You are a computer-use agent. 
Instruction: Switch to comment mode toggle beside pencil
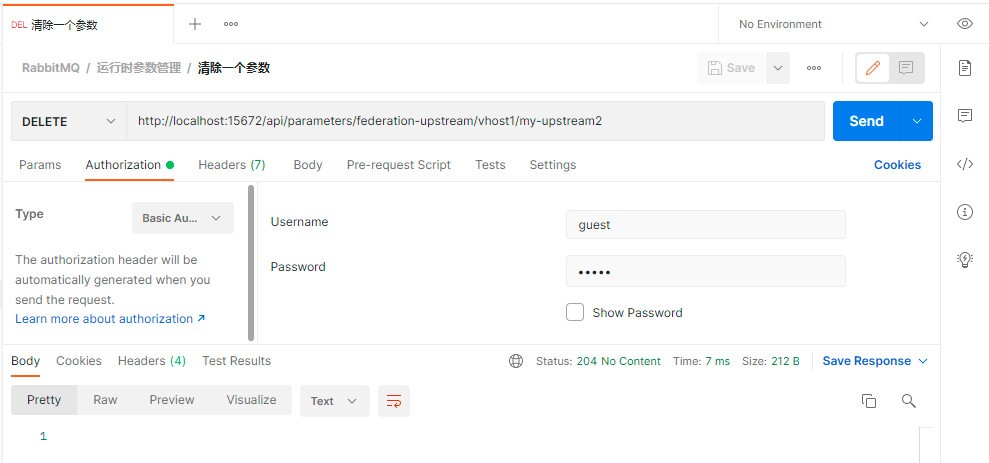[x=906, y=68]
